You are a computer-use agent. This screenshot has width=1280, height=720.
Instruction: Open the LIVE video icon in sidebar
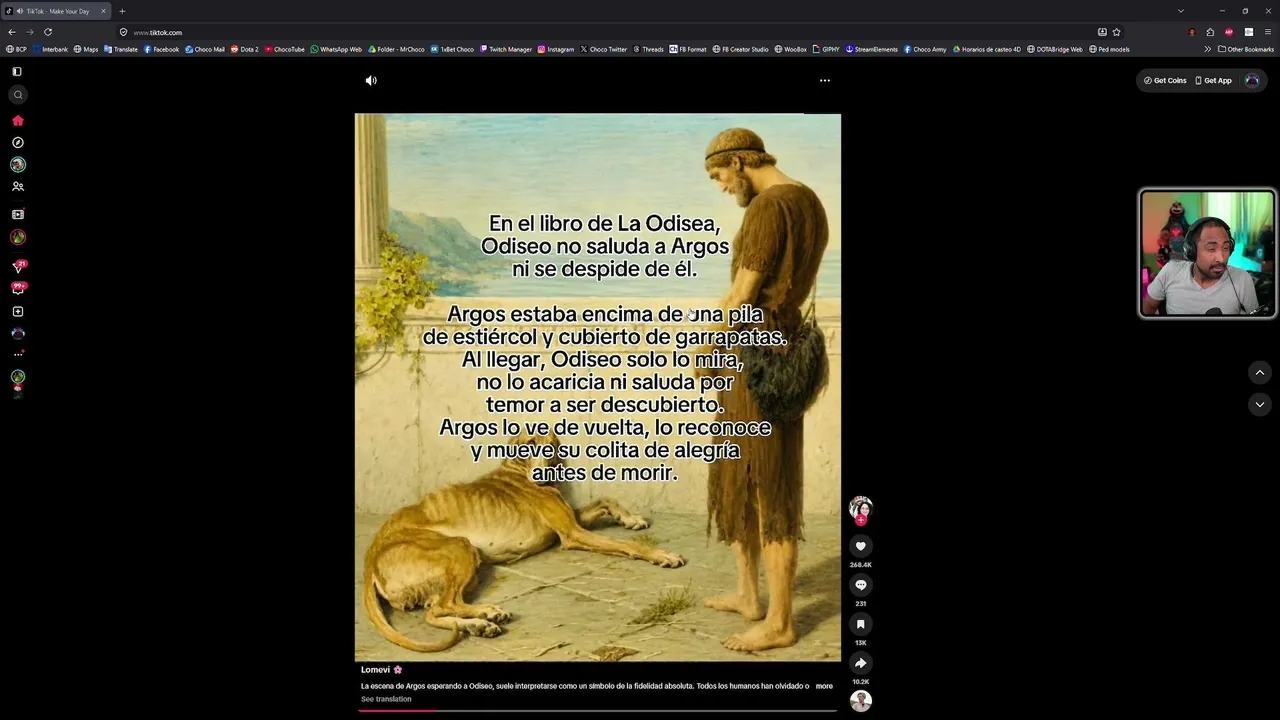17,214
